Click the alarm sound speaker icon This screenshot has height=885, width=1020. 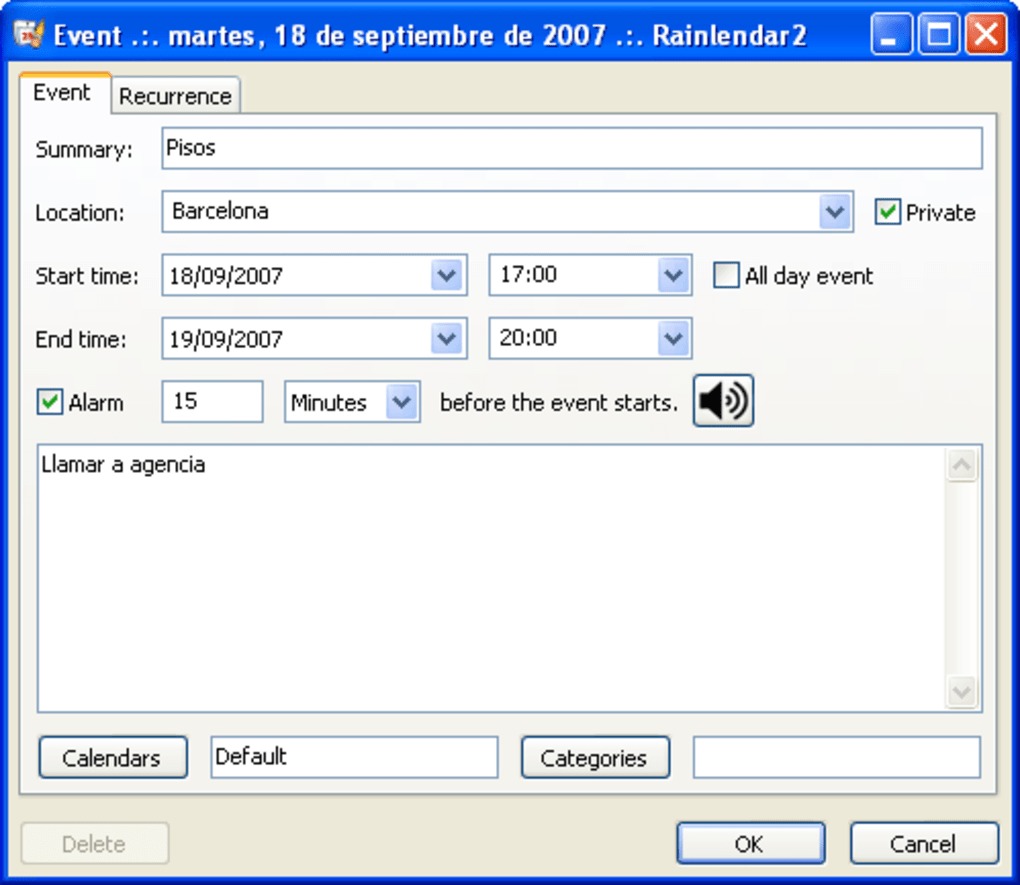pos(723,401)
